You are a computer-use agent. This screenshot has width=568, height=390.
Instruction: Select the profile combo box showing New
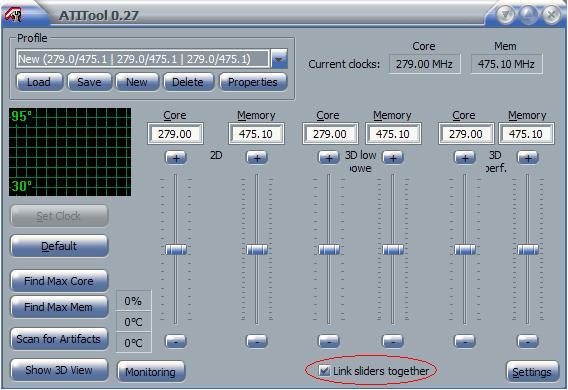point(143,59)
